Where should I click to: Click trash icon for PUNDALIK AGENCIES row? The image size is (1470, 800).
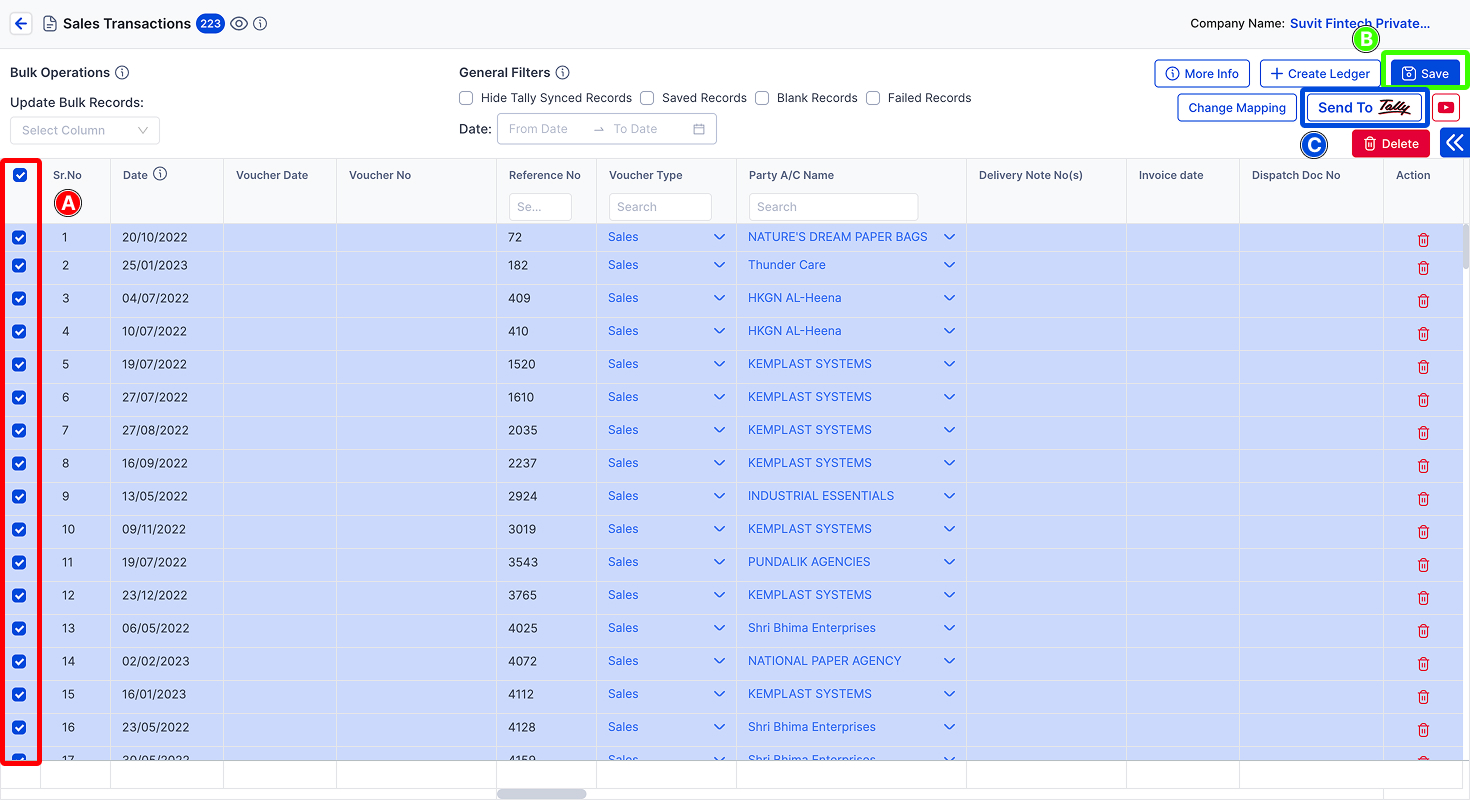coord(1423,565)
